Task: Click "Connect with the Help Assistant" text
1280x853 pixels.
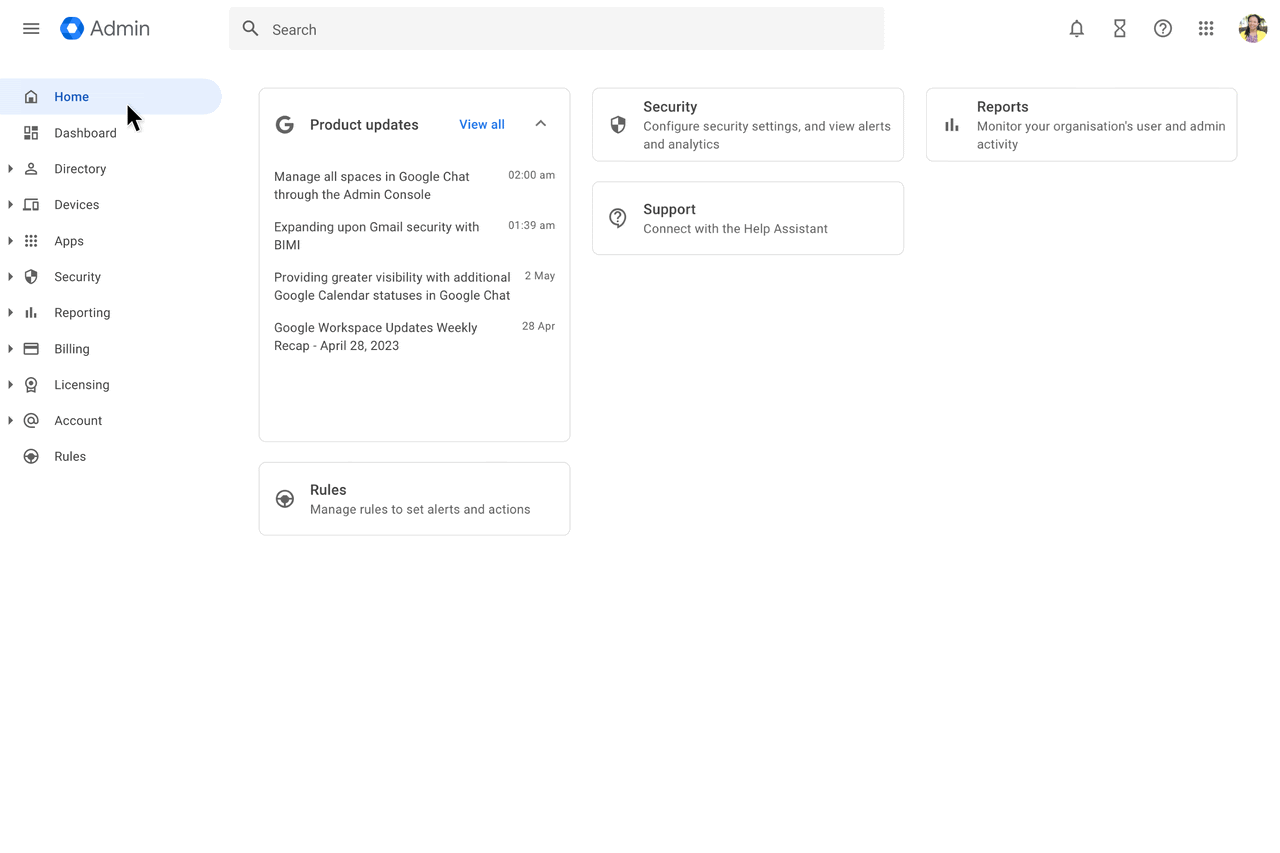Action: (735, 229)
